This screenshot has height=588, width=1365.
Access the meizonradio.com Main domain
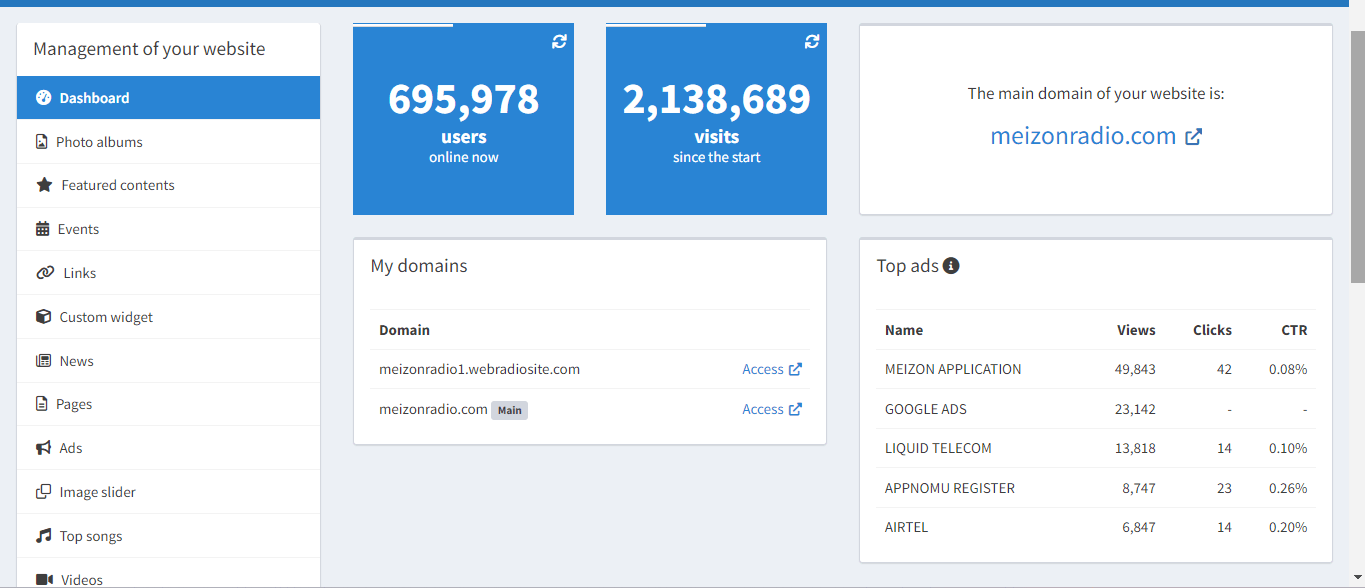pos(771,409)
